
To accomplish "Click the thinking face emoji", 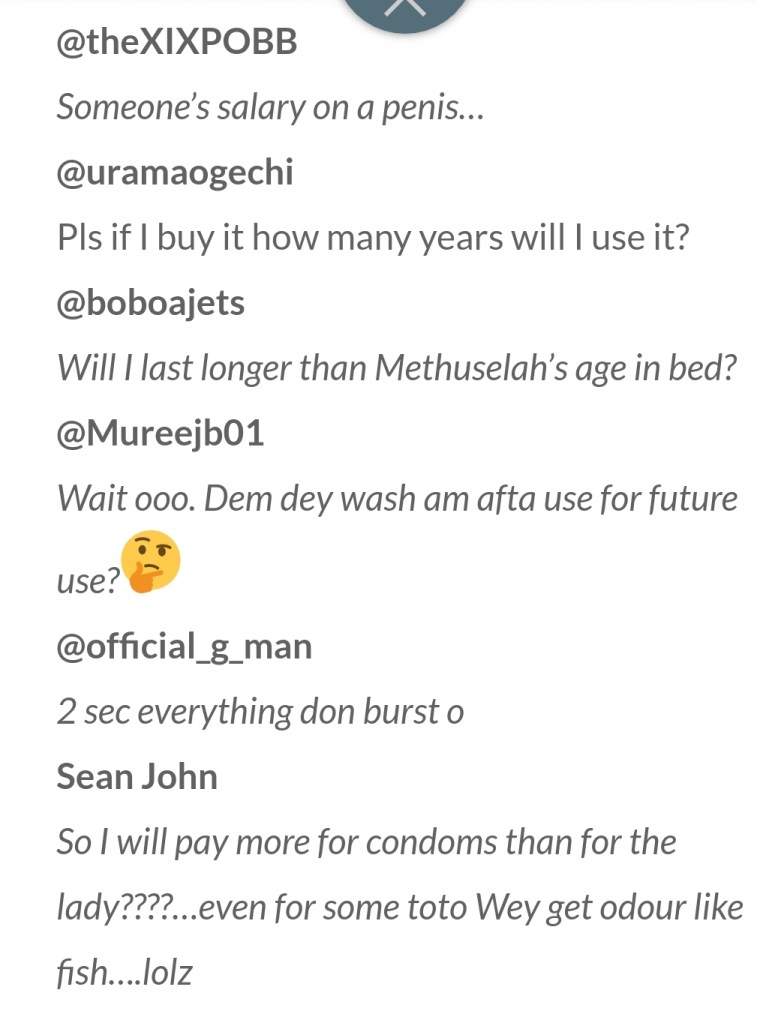I will pyautogui.click(x=150, y=562).
